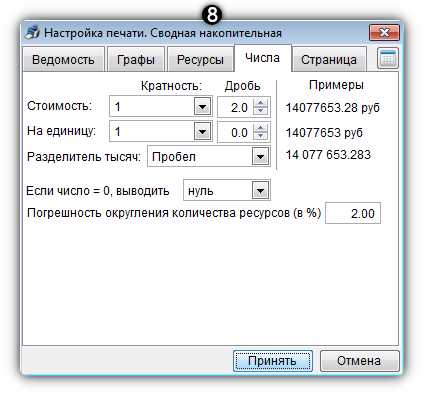Click the example value 14 077 653.283
This screenshot has width=424, height=396.
(x=328, y=155)
